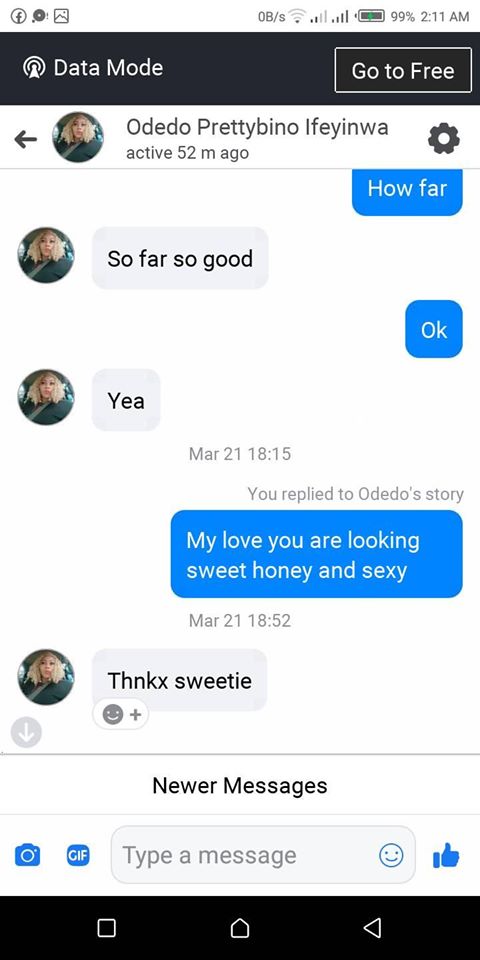Tap the scroll-down arrow circle
This screenshot has height=960, width=480.
coord(26,732)
